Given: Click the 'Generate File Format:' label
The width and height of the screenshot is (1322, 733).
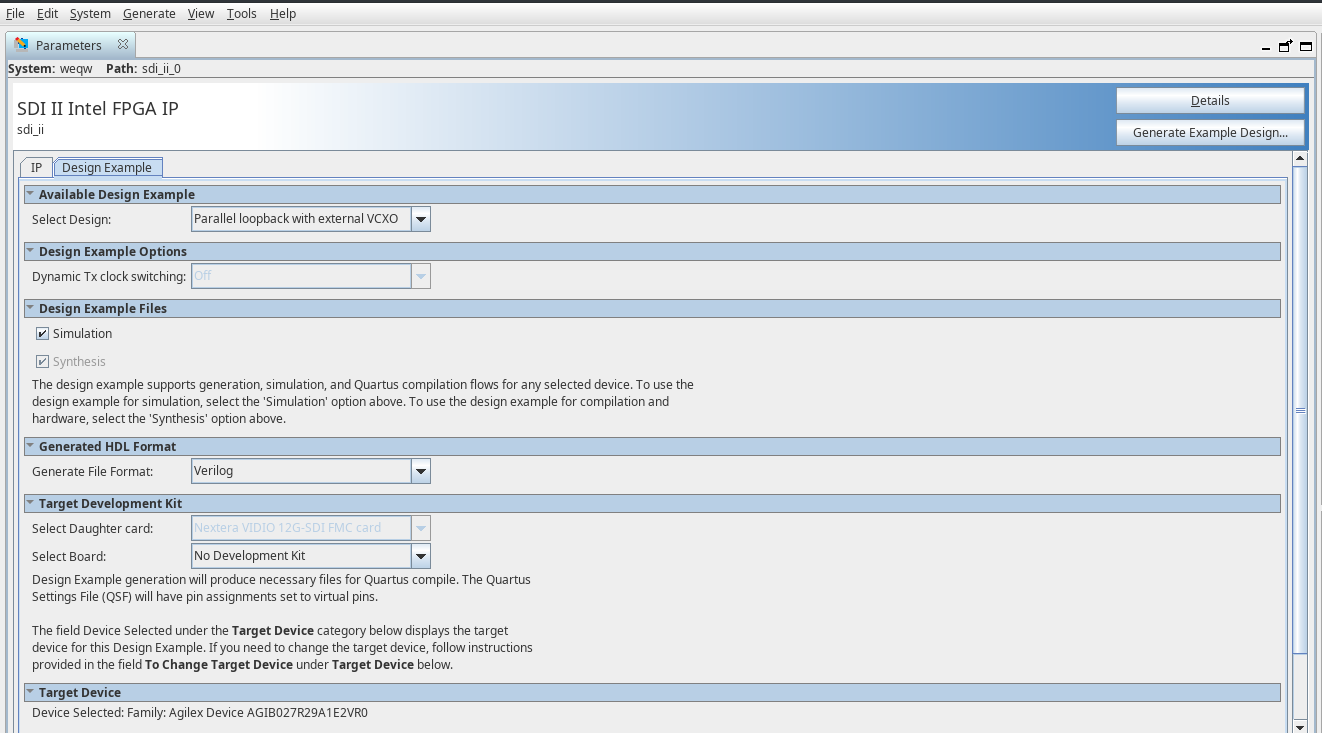Looking at the screenshot, I should (x=93, y=471).
